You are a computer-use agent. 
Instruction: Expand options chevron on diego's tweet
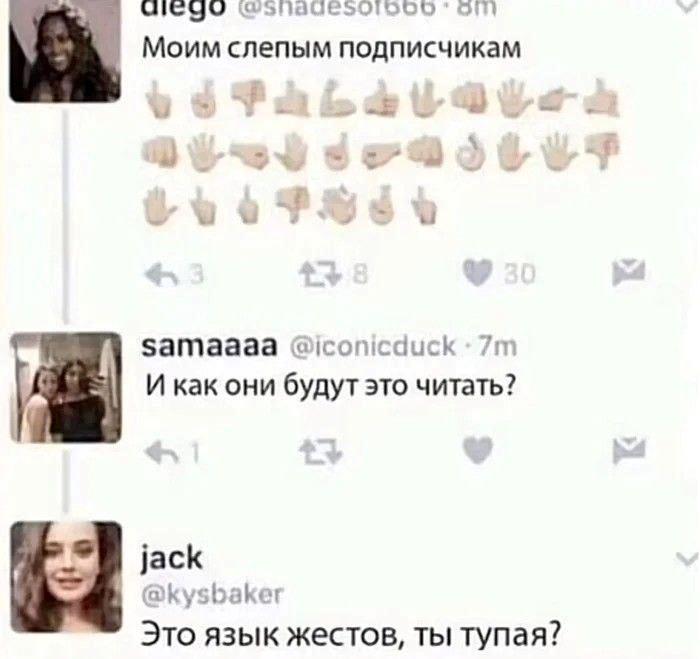688,6
